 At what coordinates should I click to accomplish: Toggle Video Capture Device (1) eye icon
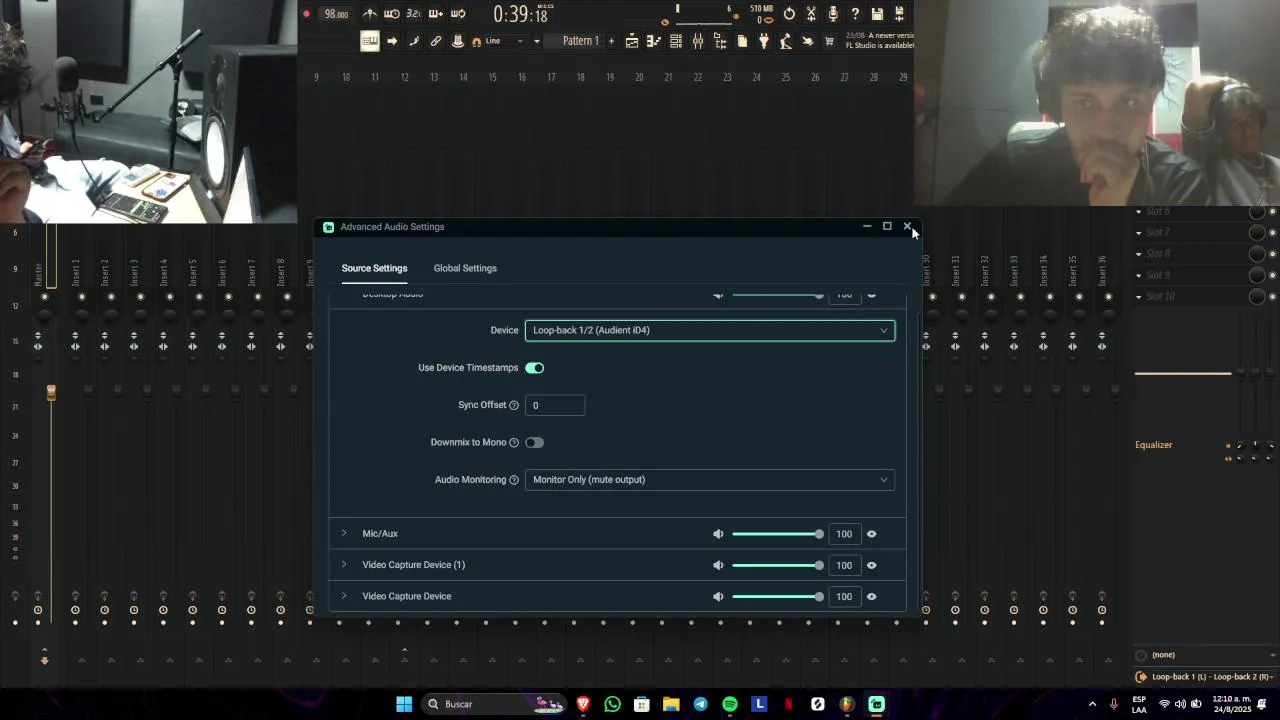click(x=872, y=565)
